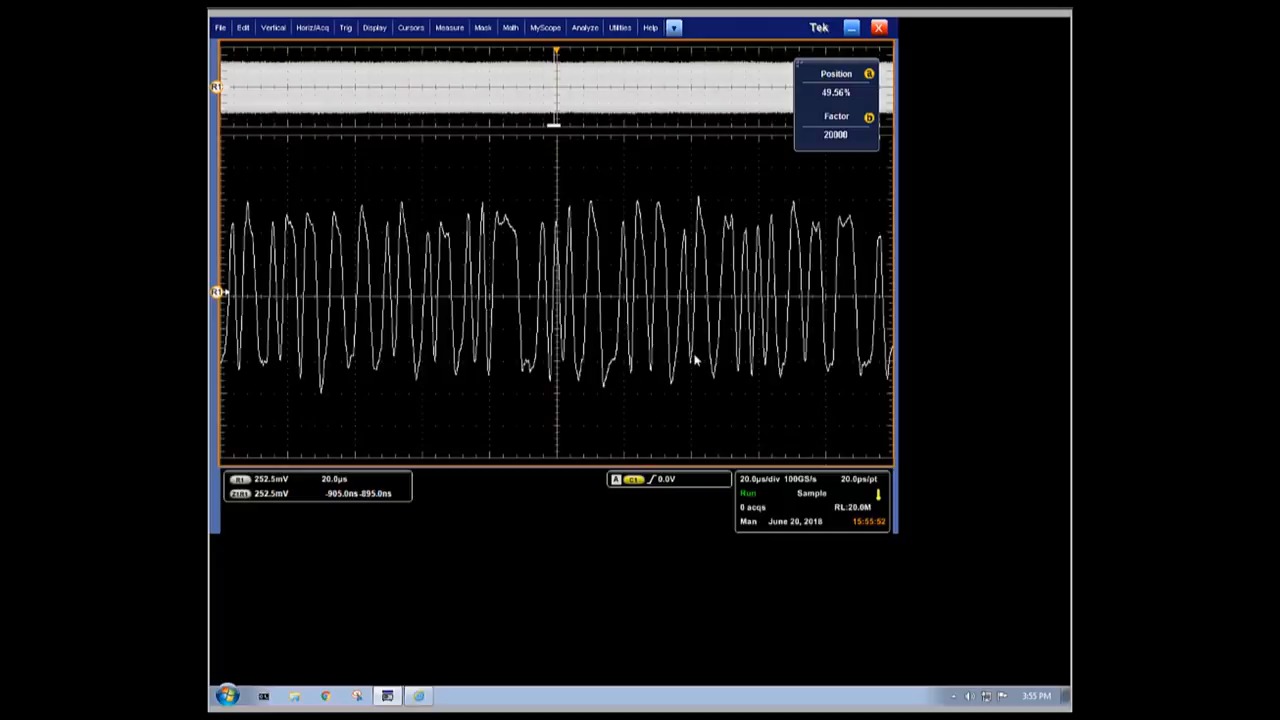
Task: Click the Windows Start orb
Action: coord(227,696)
